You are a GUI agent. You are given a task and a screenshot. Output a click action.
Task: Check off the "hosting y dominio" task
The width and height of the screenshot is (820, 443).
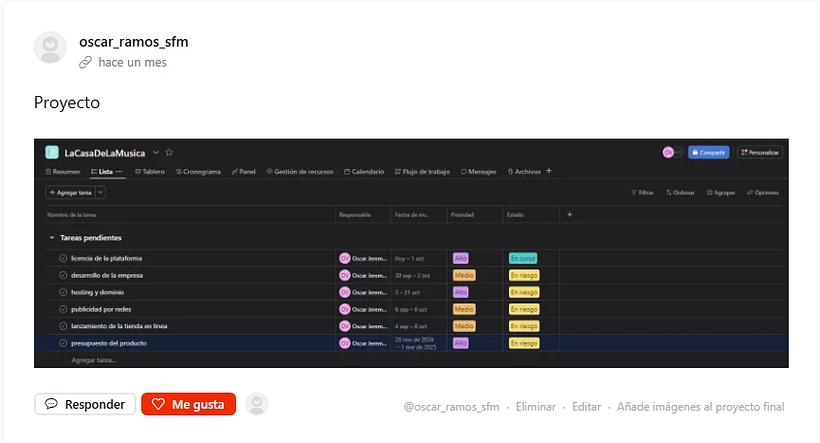63,292
